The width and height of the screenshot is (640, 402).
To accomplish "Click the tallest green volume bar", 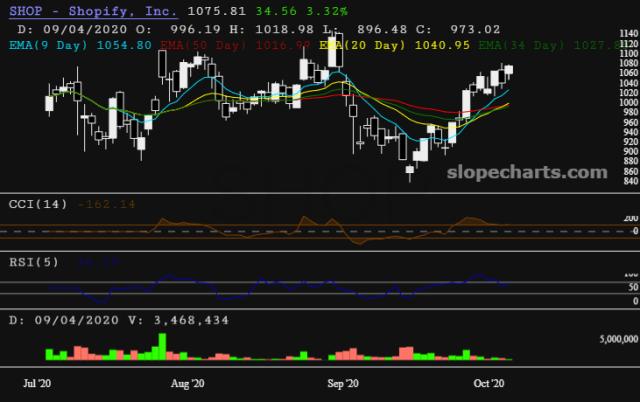I will click(x=161, y=346).
